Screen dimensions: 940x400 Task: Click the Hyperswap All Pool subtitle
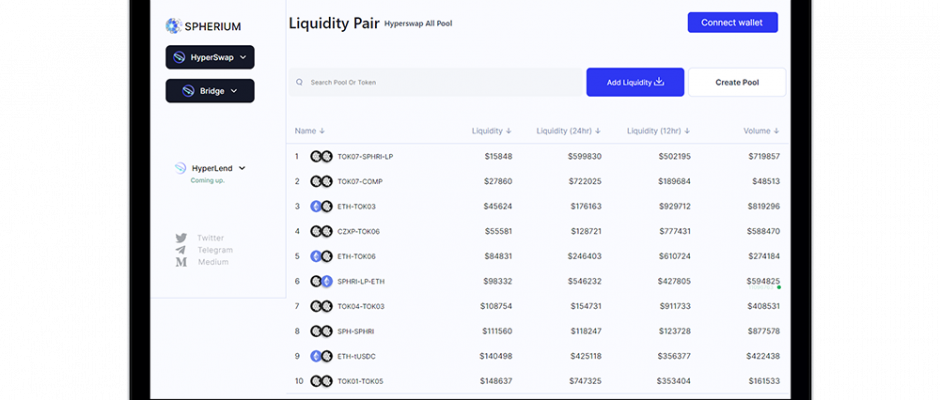pos(418,24)
